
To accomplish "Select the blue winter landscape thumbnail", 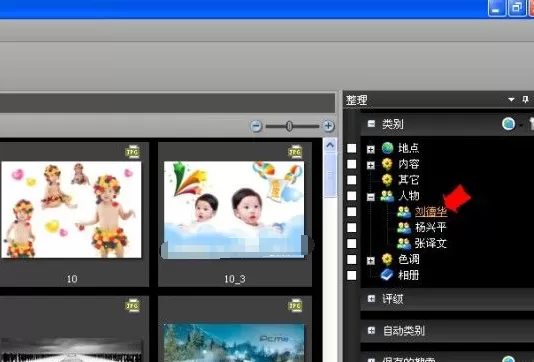I will (x=234, y=343).
